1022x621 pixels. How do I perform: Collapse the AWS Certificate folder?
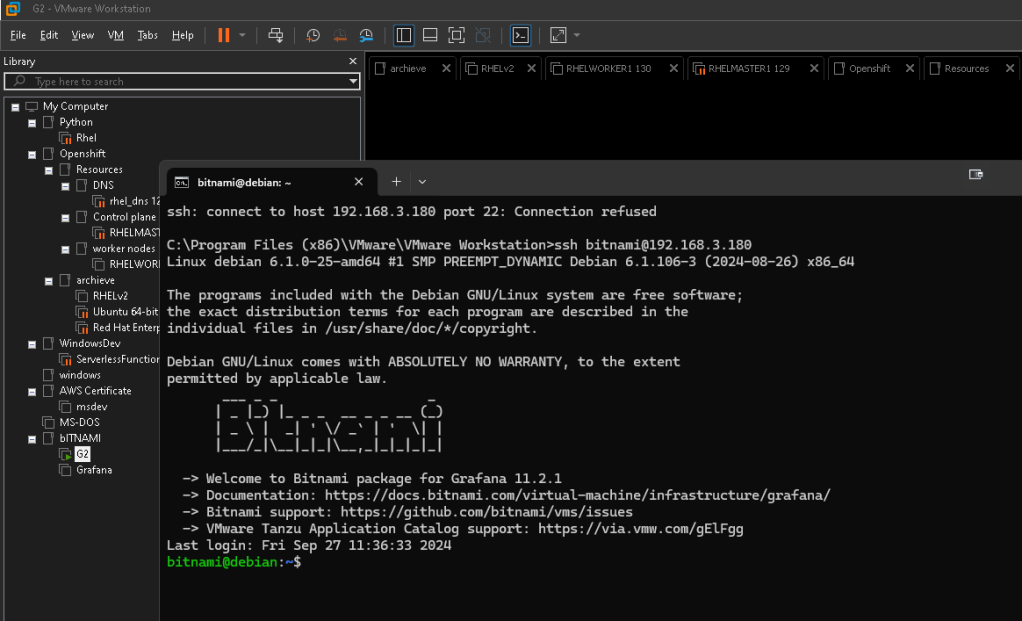click(x=32, y=392)
